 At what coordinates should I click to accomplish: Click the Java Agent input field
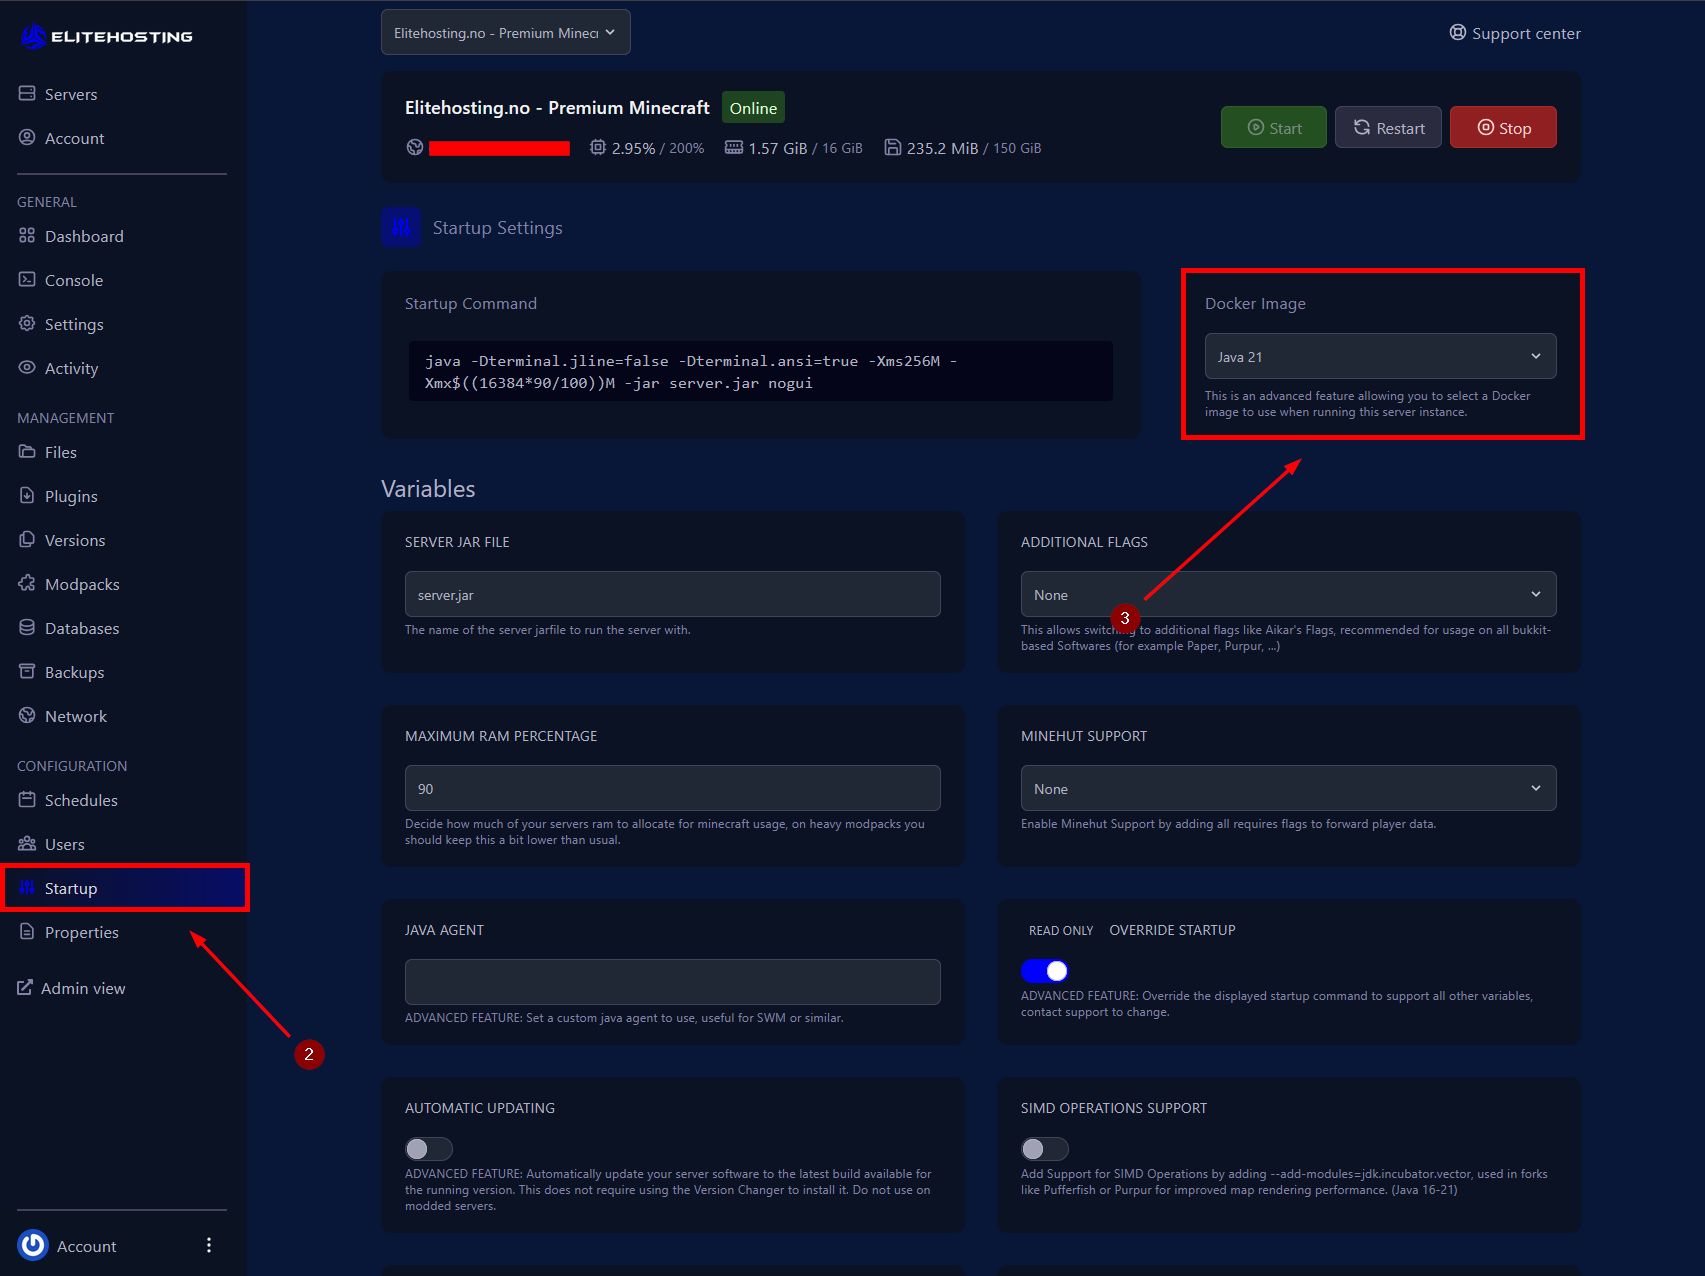click(x=673, y=982)
